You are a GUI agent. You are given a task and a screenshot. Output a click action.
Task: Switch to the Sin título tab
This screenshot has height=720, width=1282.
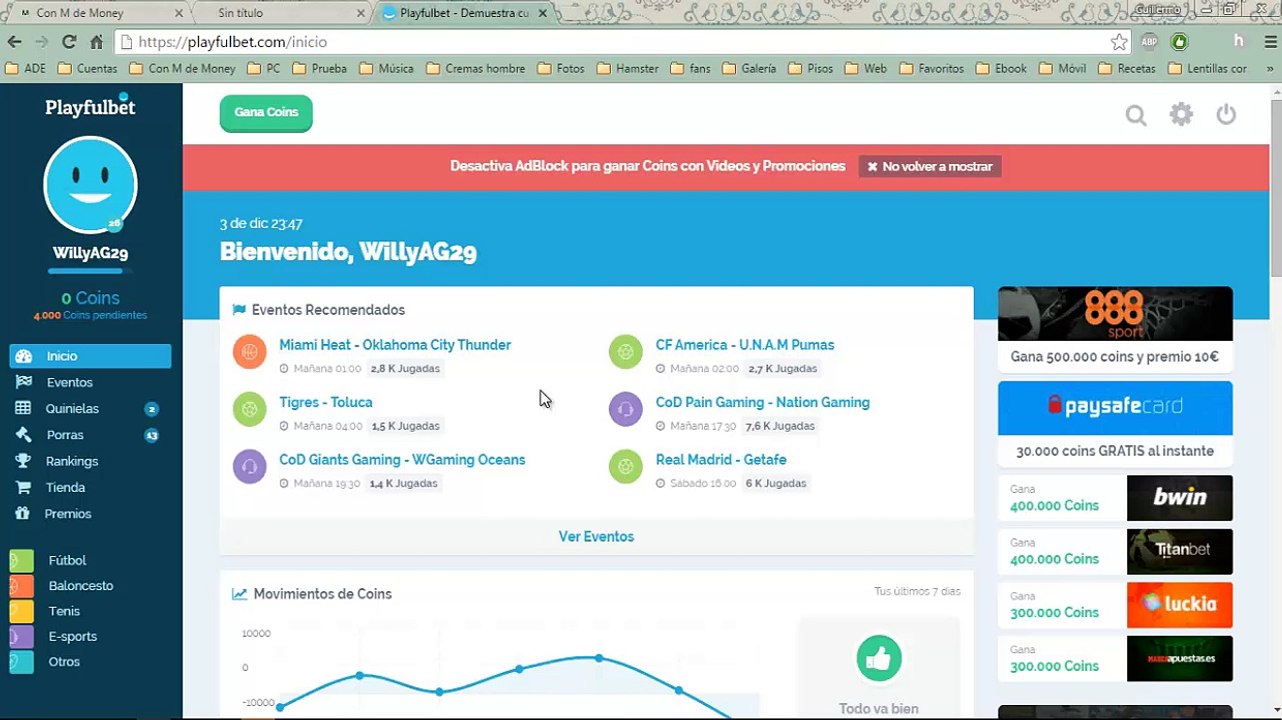285,13
